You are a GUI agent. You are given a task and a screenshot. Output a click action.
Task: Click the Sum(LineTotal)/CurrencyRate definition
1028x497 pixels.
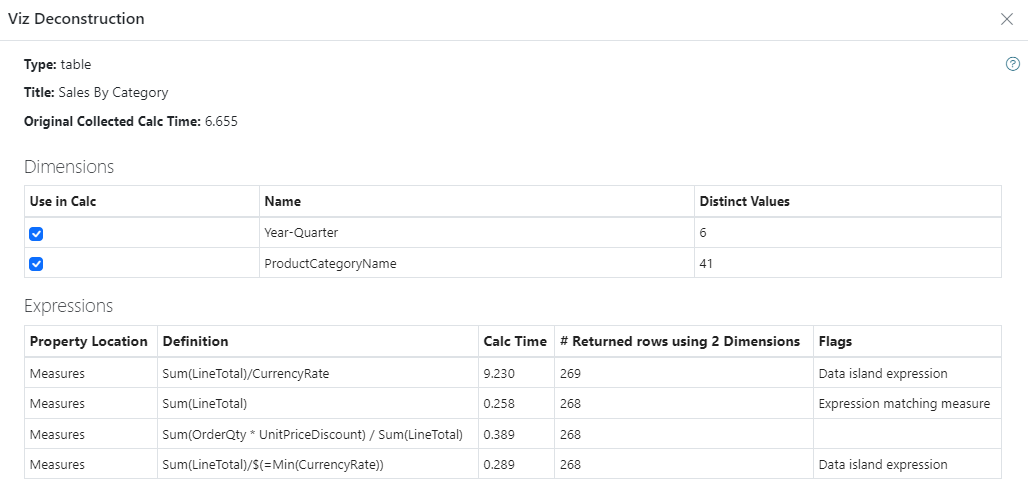246,373
